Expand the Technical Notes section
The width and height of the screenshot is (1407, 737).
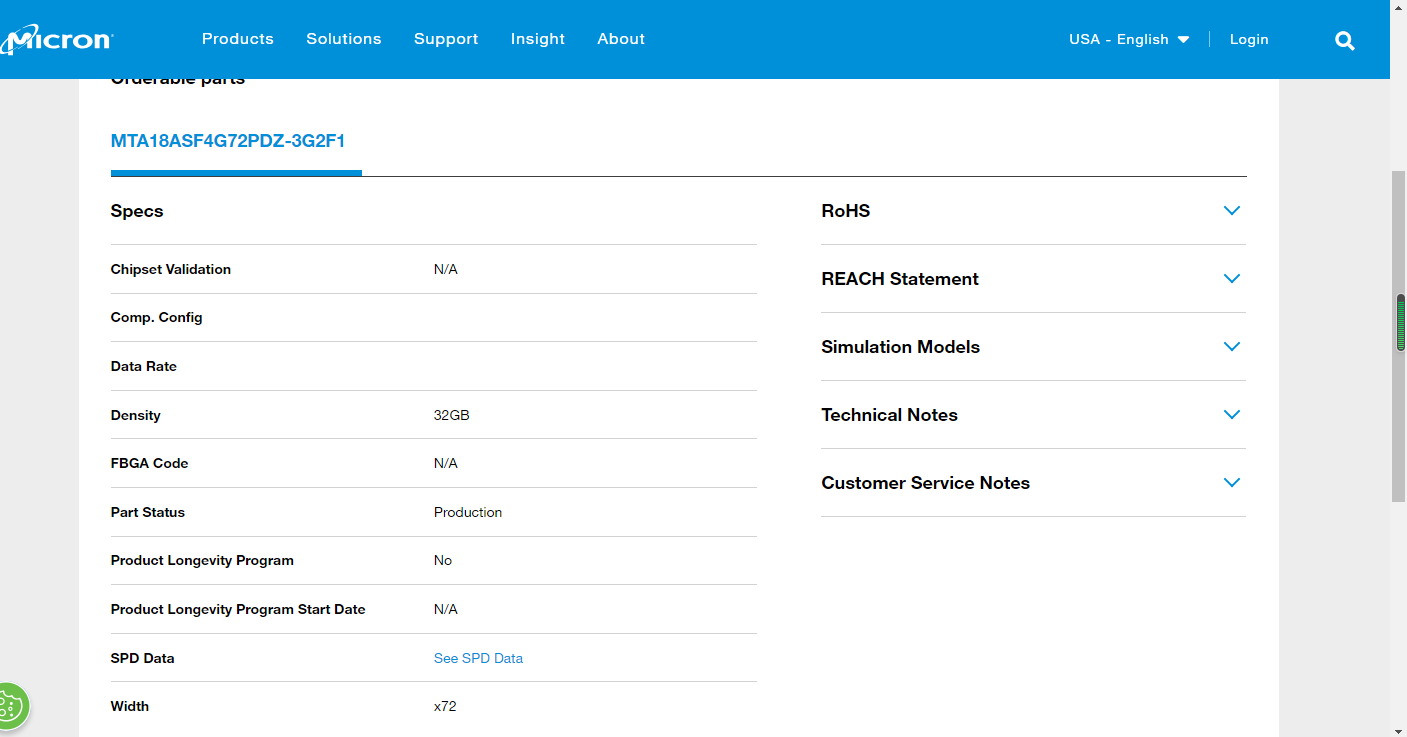click(1033, 415)
